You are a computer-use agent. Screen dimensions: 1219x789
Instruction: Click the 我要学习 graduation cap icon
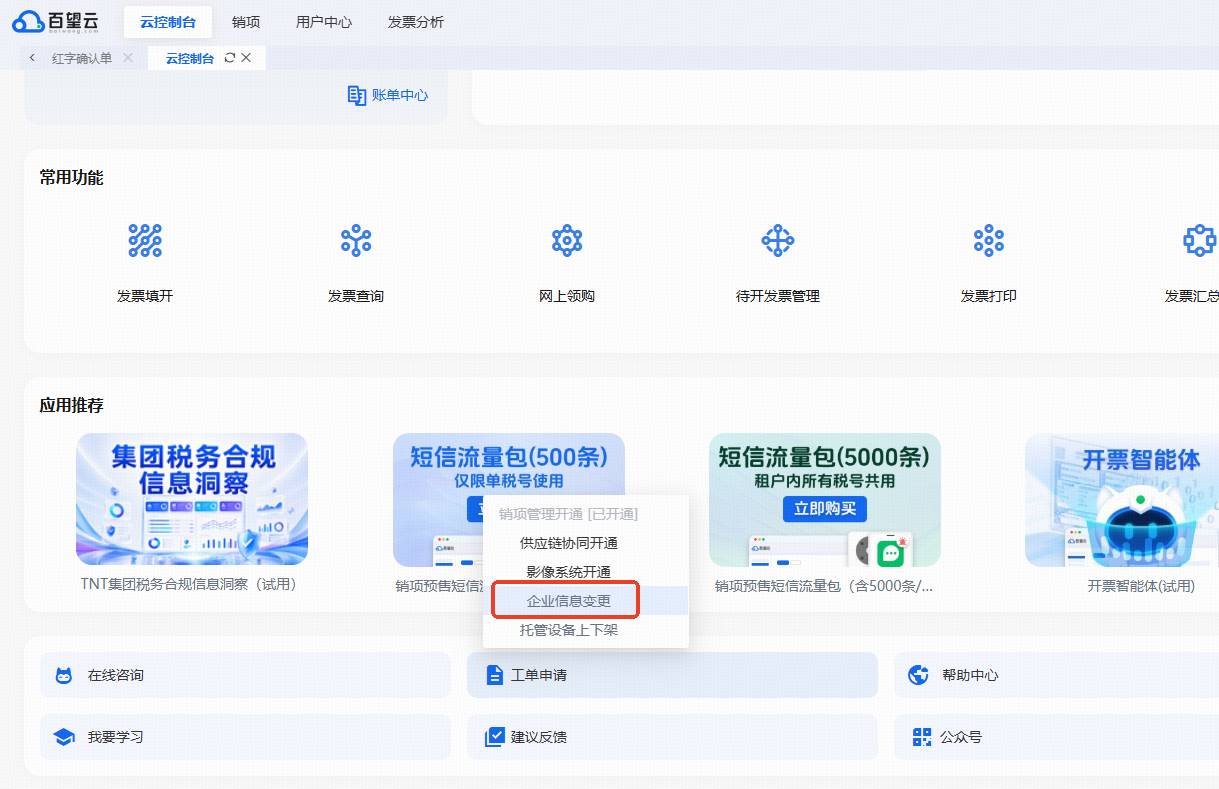pos(64,737)
